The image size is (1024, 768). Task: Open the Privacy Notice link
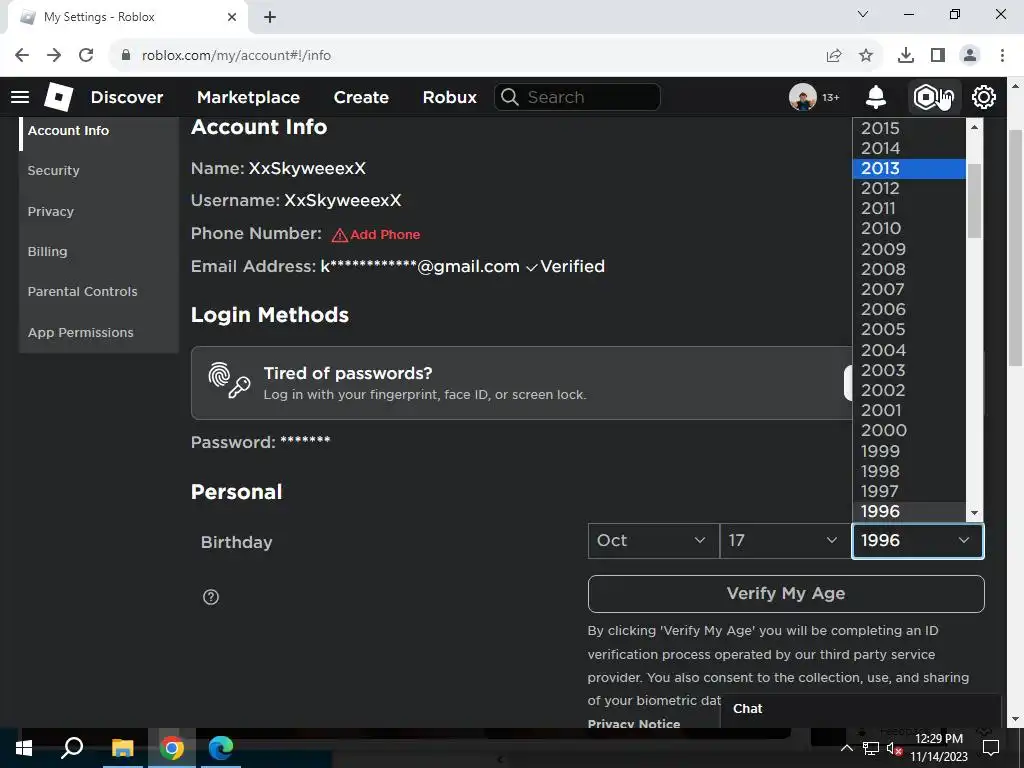[633, 723]
